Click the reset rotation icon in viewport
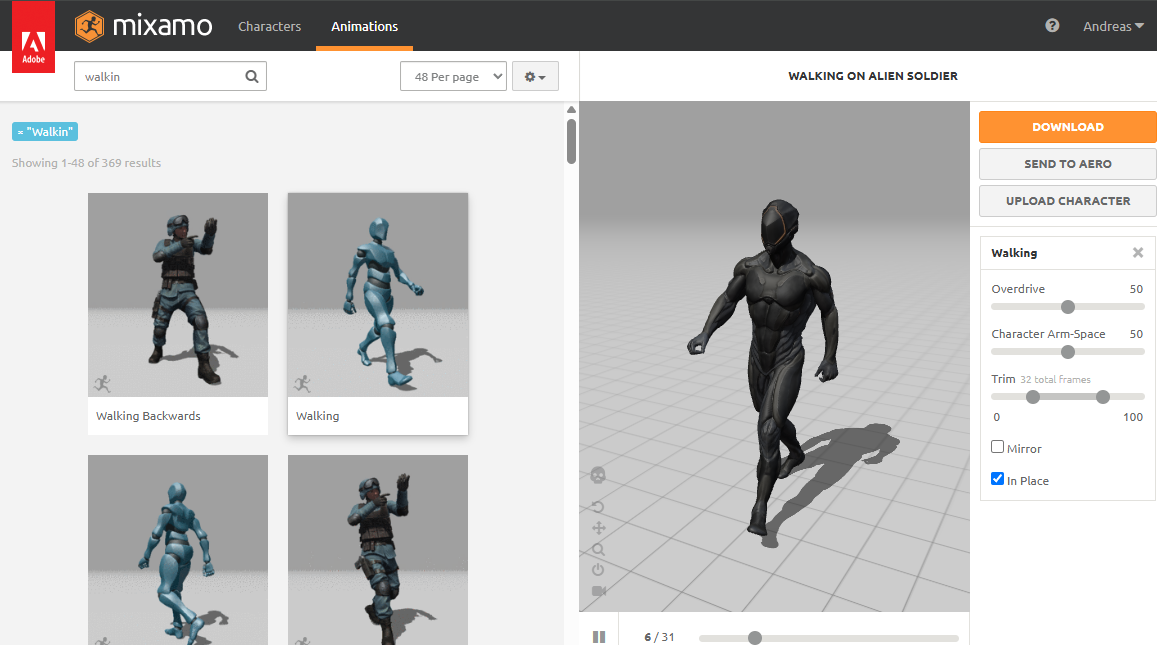This screenshot has height=645, width=1157. [598, 507]
